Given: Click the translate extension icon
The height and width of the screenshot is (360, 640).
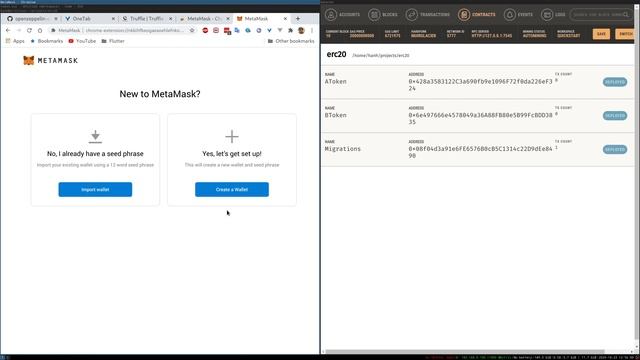Looking at the screenshot, I should point(237,30).
